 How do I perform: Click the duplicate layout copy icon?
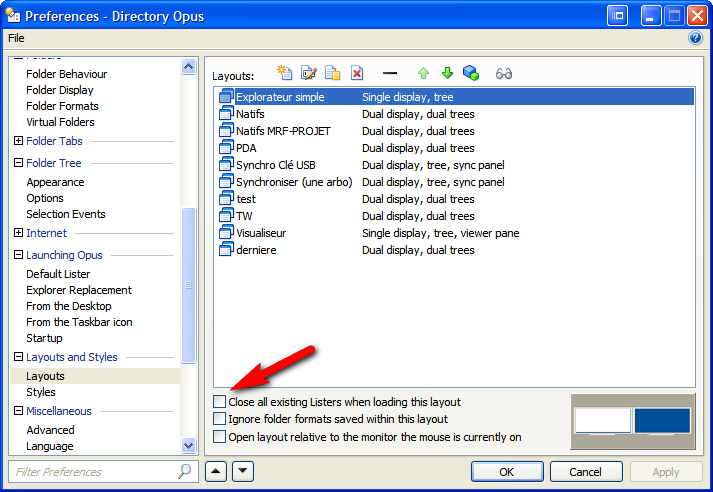point(332,73)
